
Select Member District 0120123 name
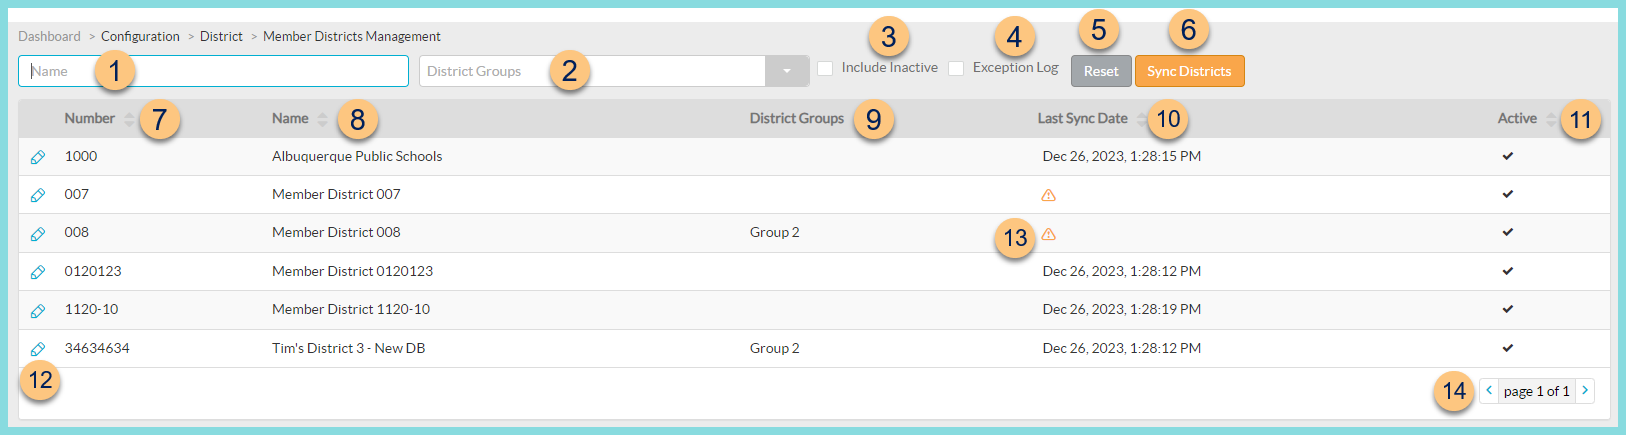point(352,271)
